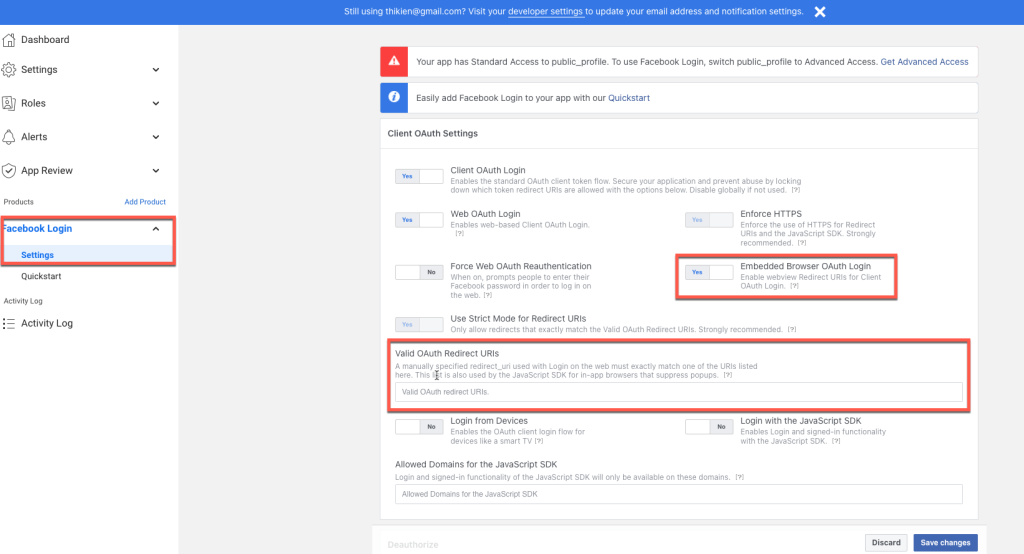This screenshot has height=554, width=1024.
Task: Open help [?] for Login from Devices
Action: (x=539, y=441)
